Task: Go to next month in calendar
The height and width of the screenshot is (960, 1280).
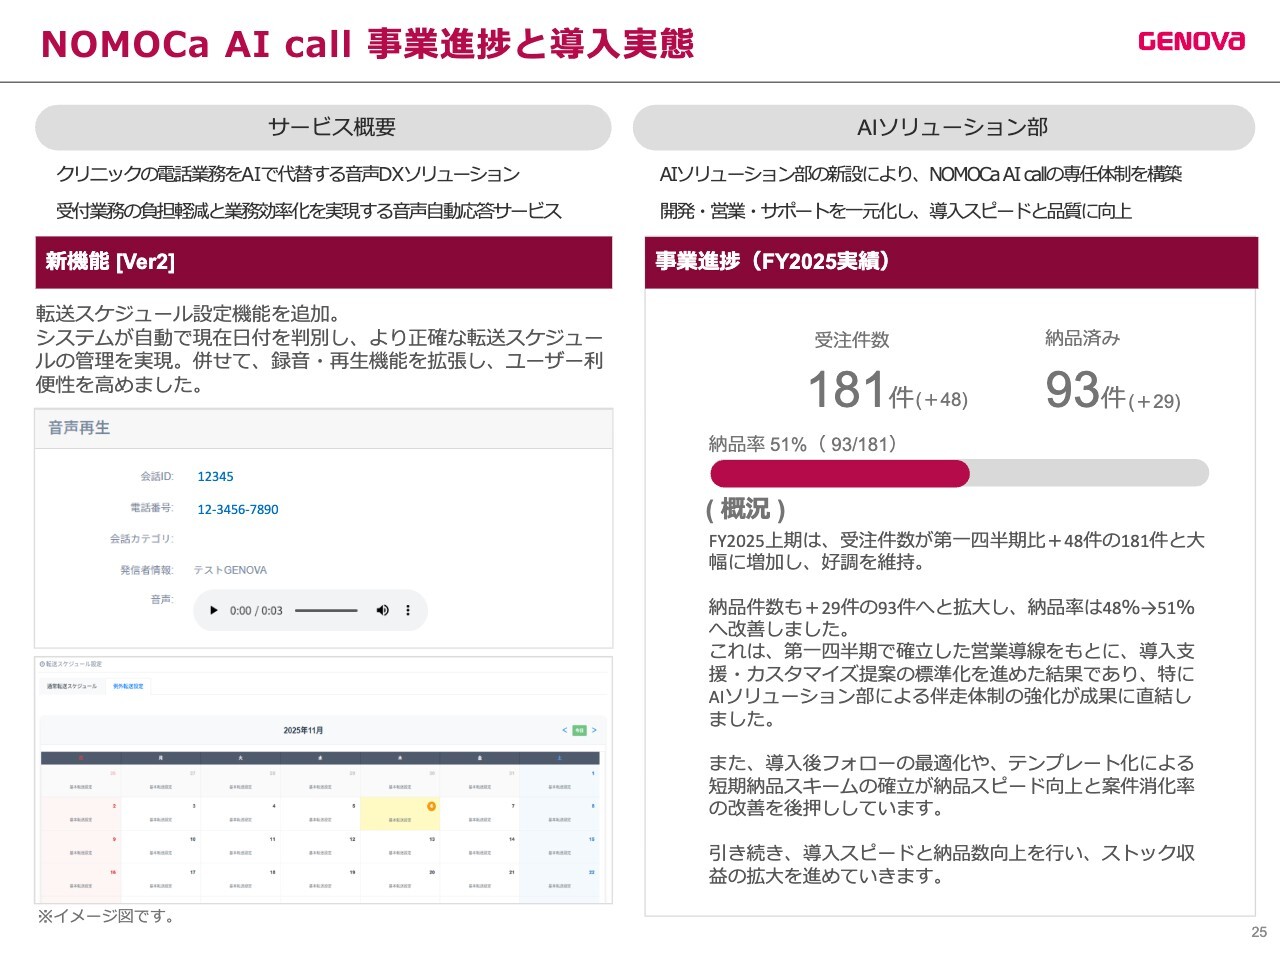Action: (594, 730)
